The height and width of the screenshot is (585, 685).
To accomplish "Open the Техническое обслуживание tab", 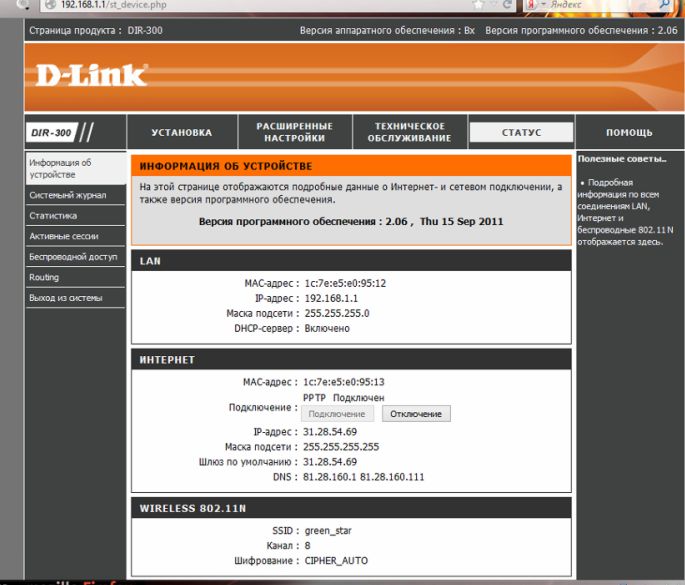I will point(409,132).
